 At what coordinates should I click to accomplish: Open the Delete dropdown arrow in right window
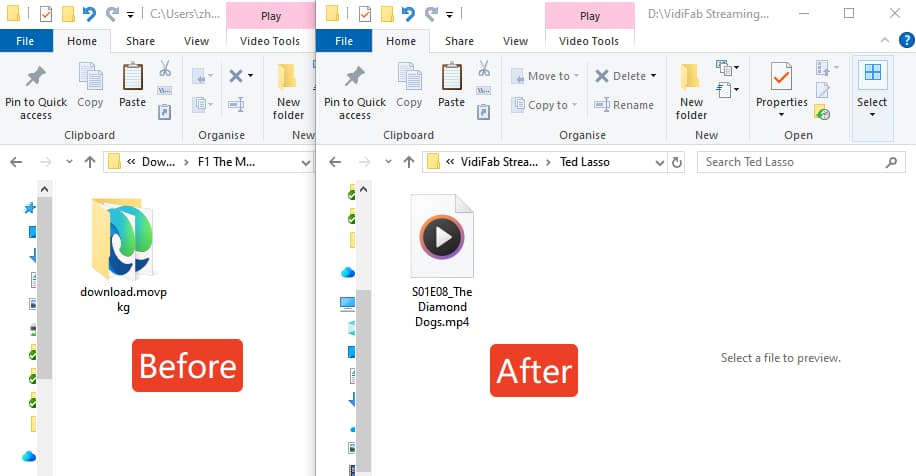click(x=653, y=76)
